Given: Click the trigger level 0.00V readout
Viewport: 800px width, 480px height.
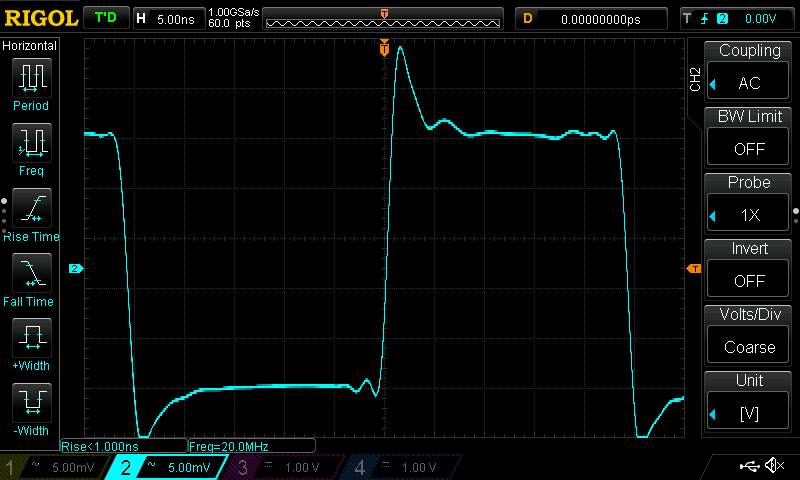Looking at the screenshot, I should pyautogui.click(x=760, y=19).
